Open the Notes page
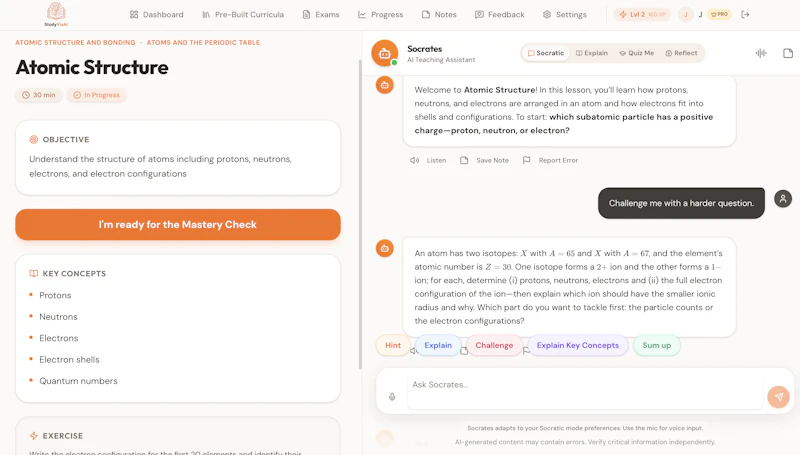Viewport: 800px width, 455px height. tap(439, 14)
